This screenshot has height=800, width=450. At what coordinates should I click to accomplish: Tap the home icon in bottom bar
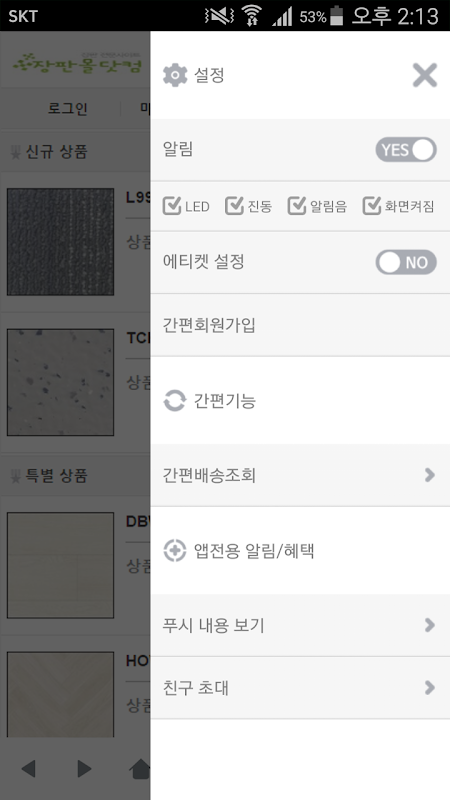140,769
